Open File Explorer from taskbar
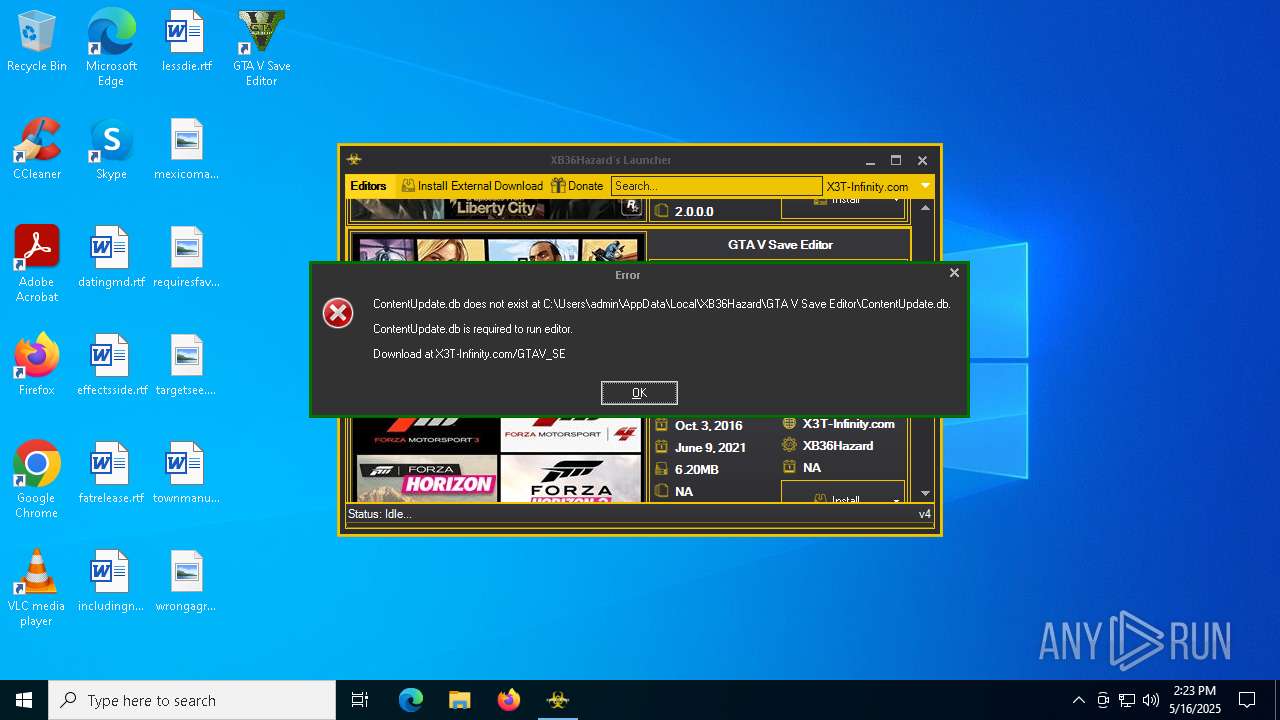The image size is (1280, 720). click(x=459, y=700)
